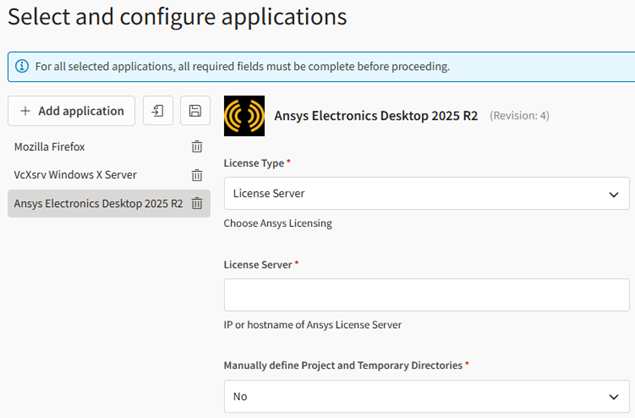Click the License Server text input field
This screenshot has width=635, height=418.
click(427, 294)
